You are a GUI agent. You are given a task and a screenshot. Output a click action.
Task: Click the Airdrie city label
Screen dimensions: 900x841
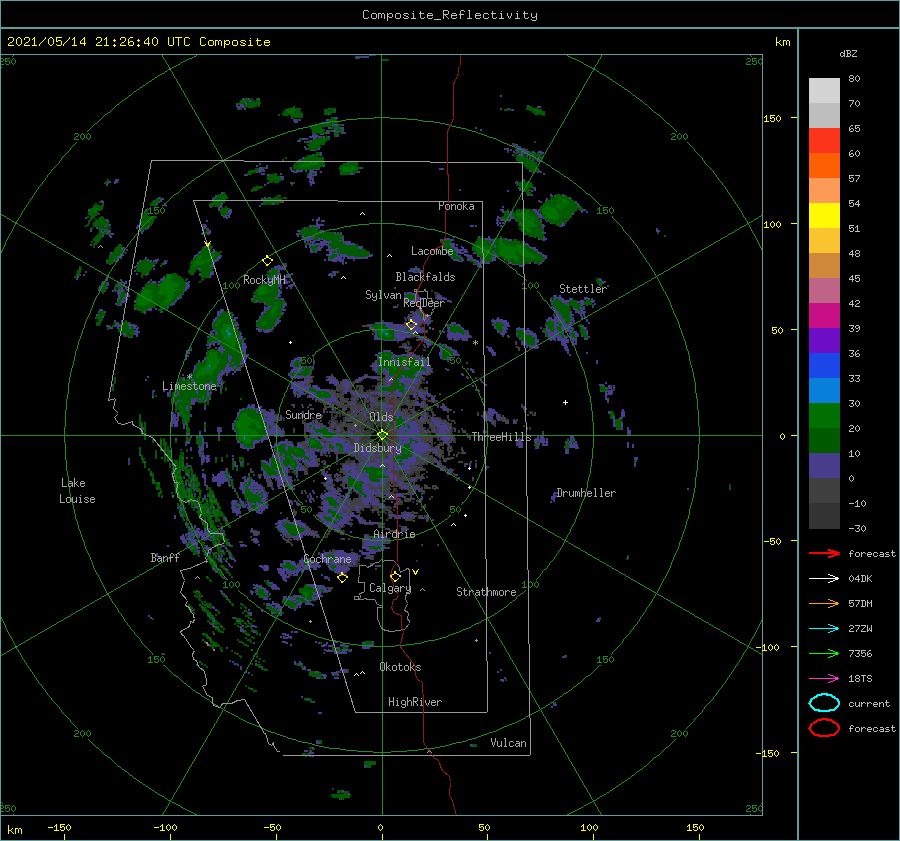394,534
